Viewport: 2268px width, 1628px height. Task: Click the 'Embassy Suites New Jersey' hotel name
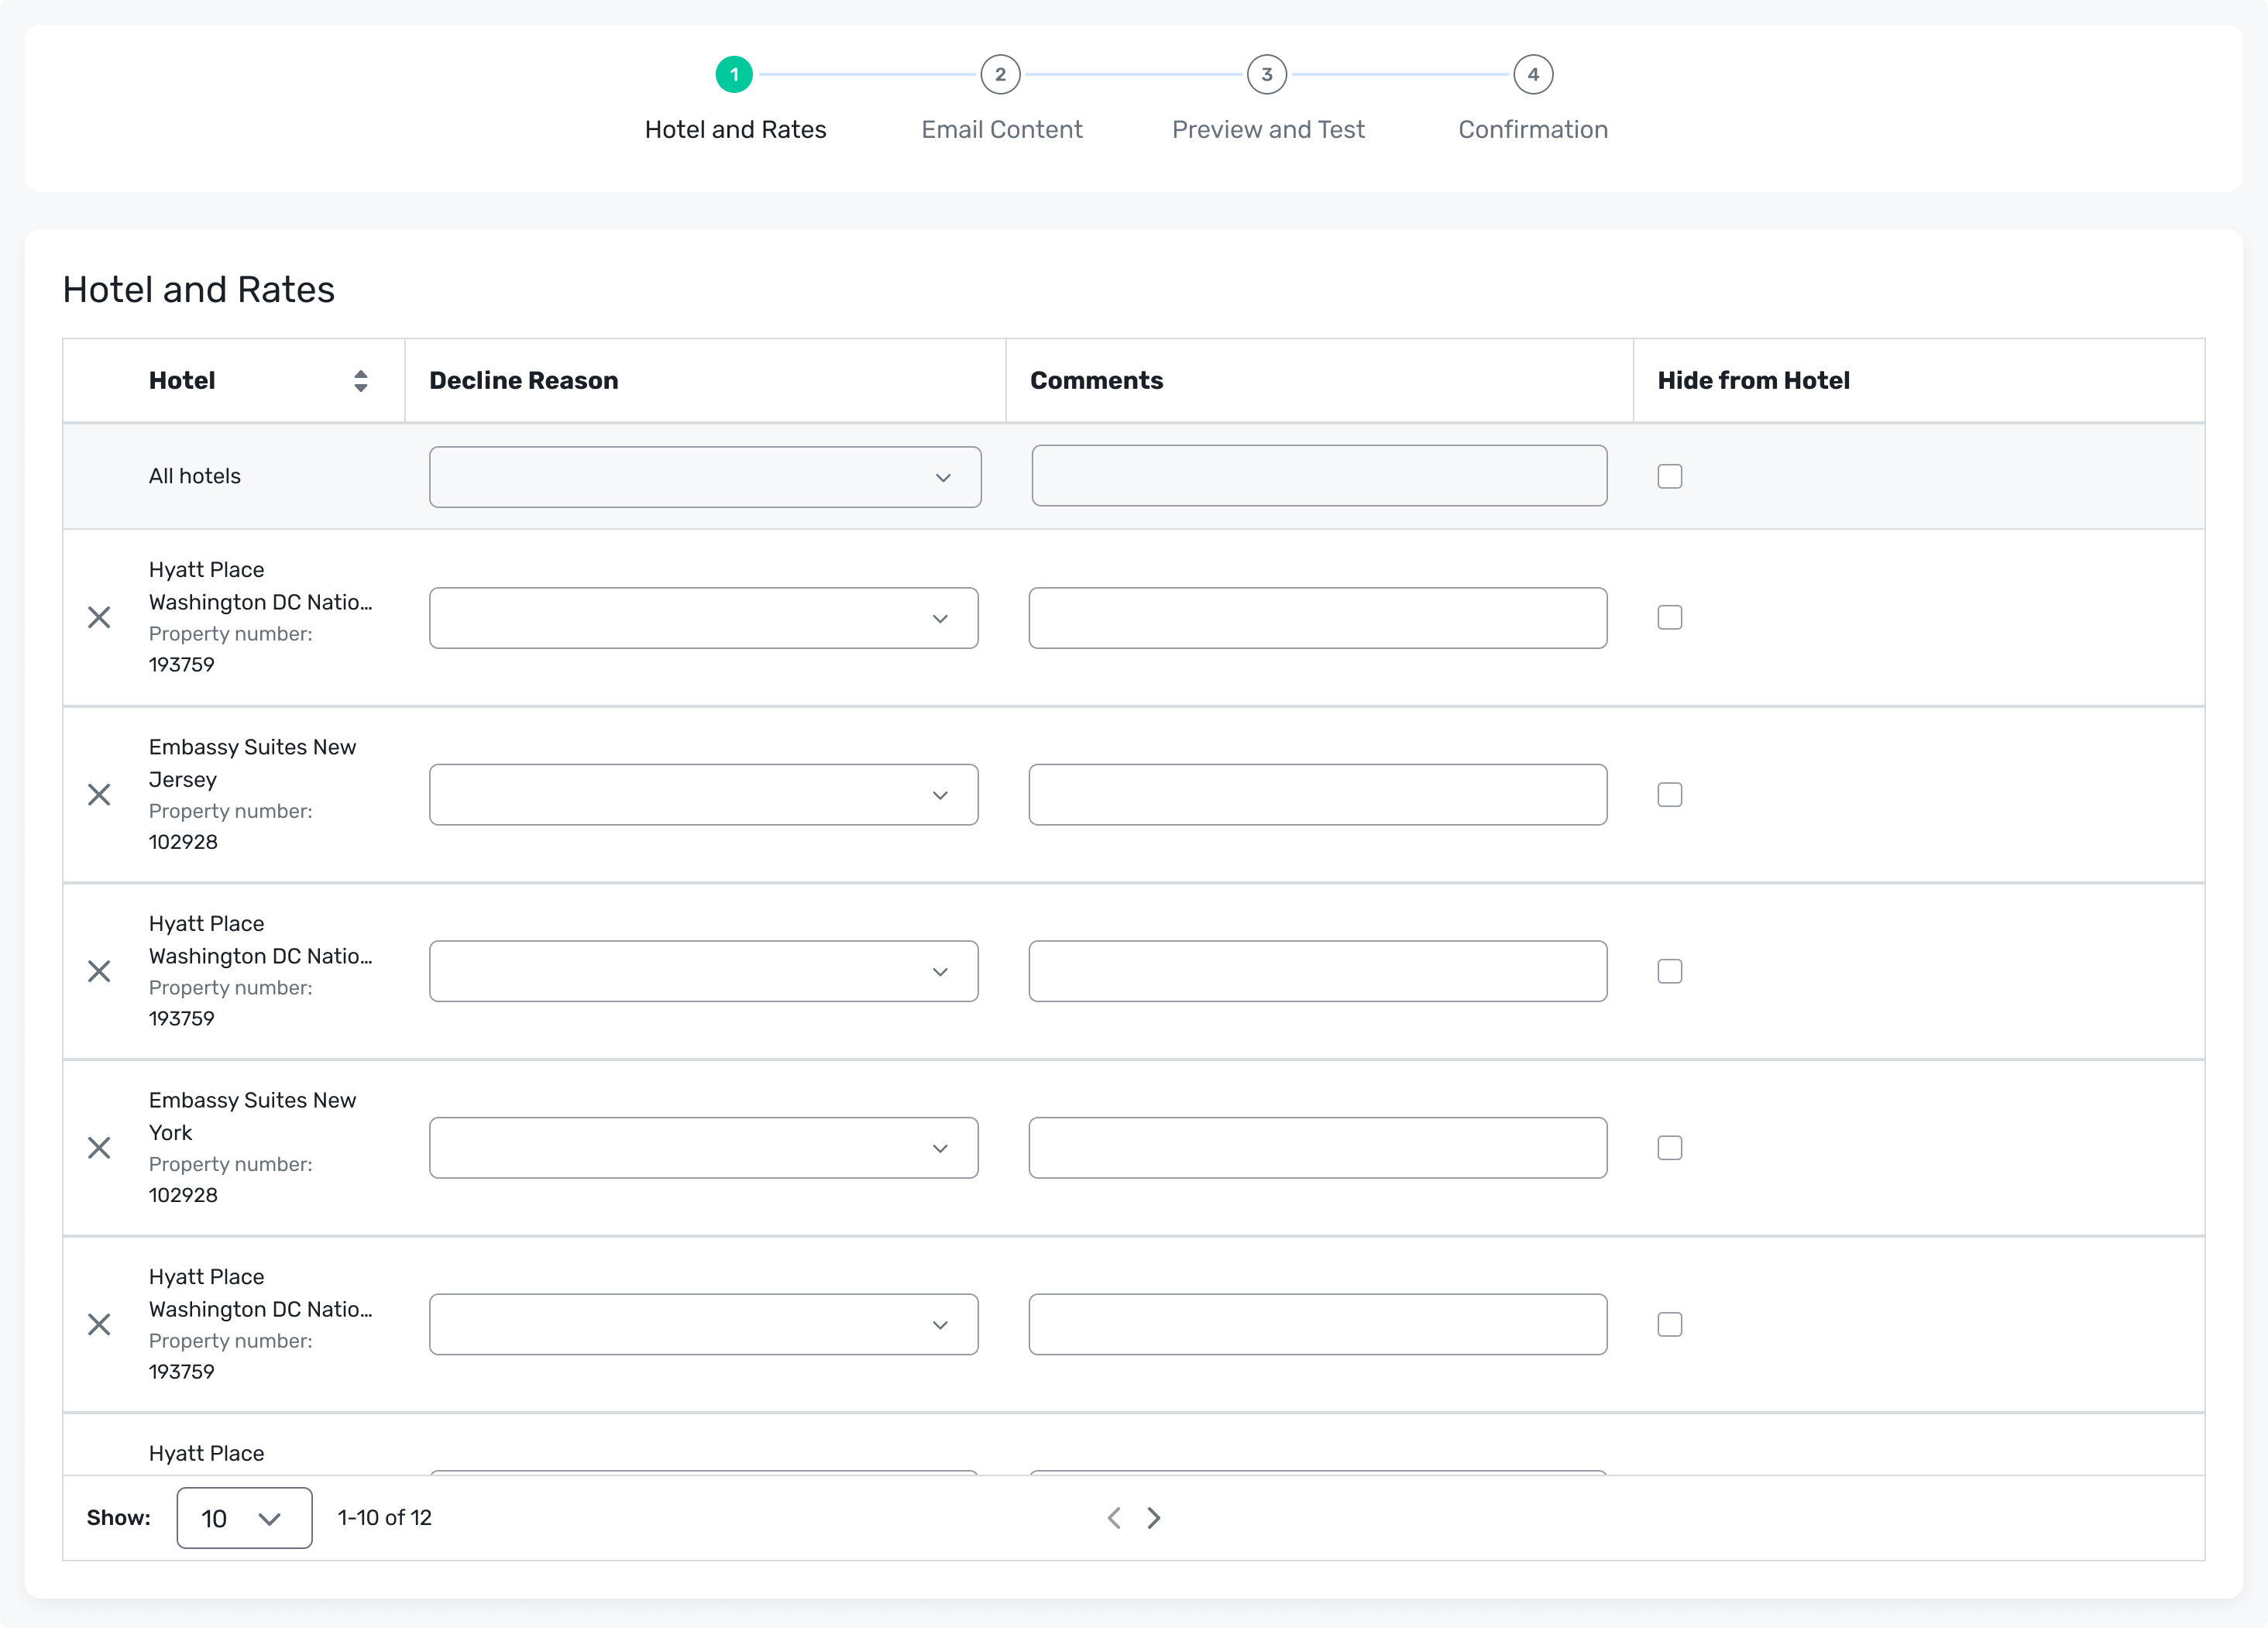click(x=252, y=763)
